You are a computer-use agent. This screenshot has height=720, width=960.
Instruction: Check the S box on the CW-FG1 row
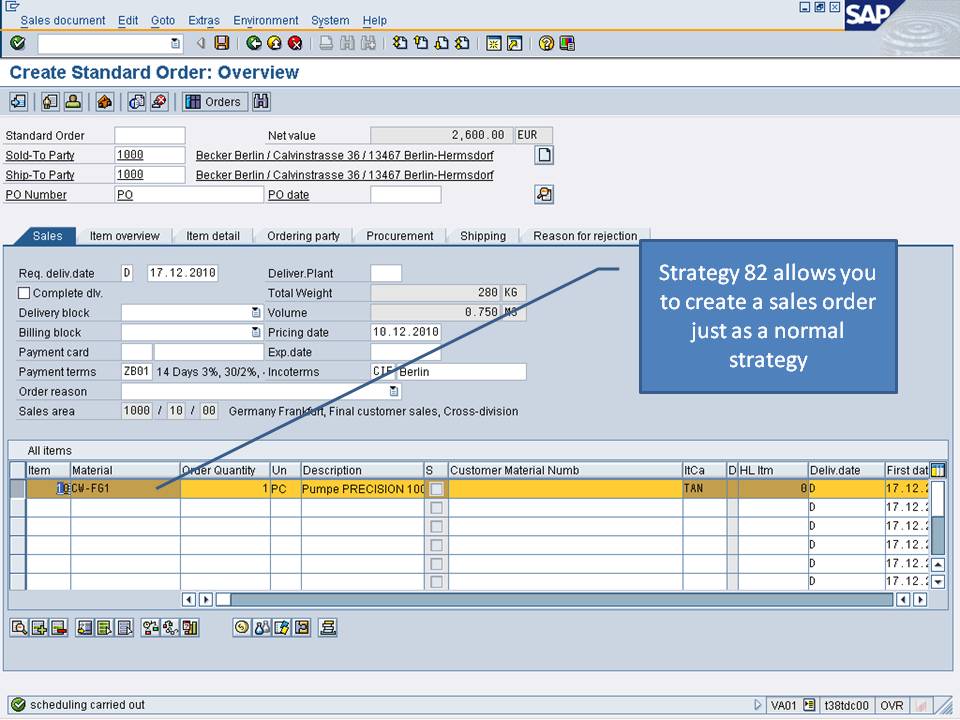(x=436, y=489)
